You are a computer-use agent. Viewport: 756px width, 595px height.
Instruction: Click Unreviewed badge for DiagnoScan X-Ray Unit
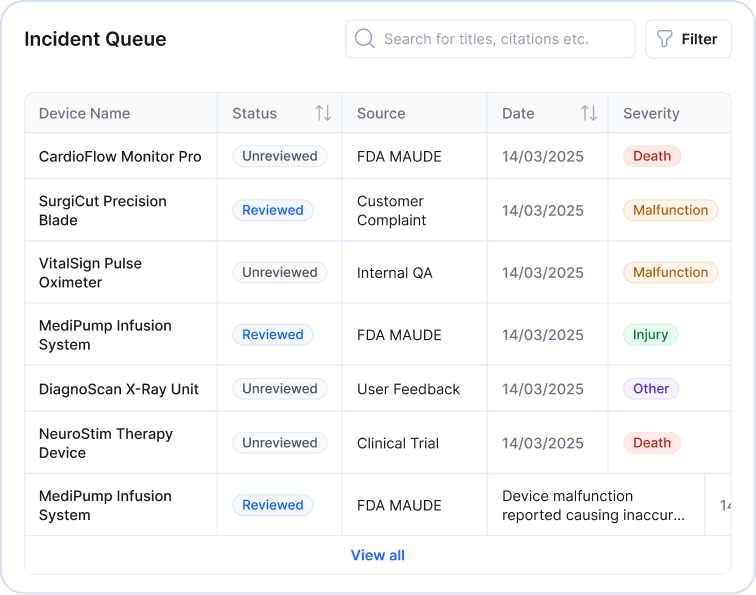[280, 389]
